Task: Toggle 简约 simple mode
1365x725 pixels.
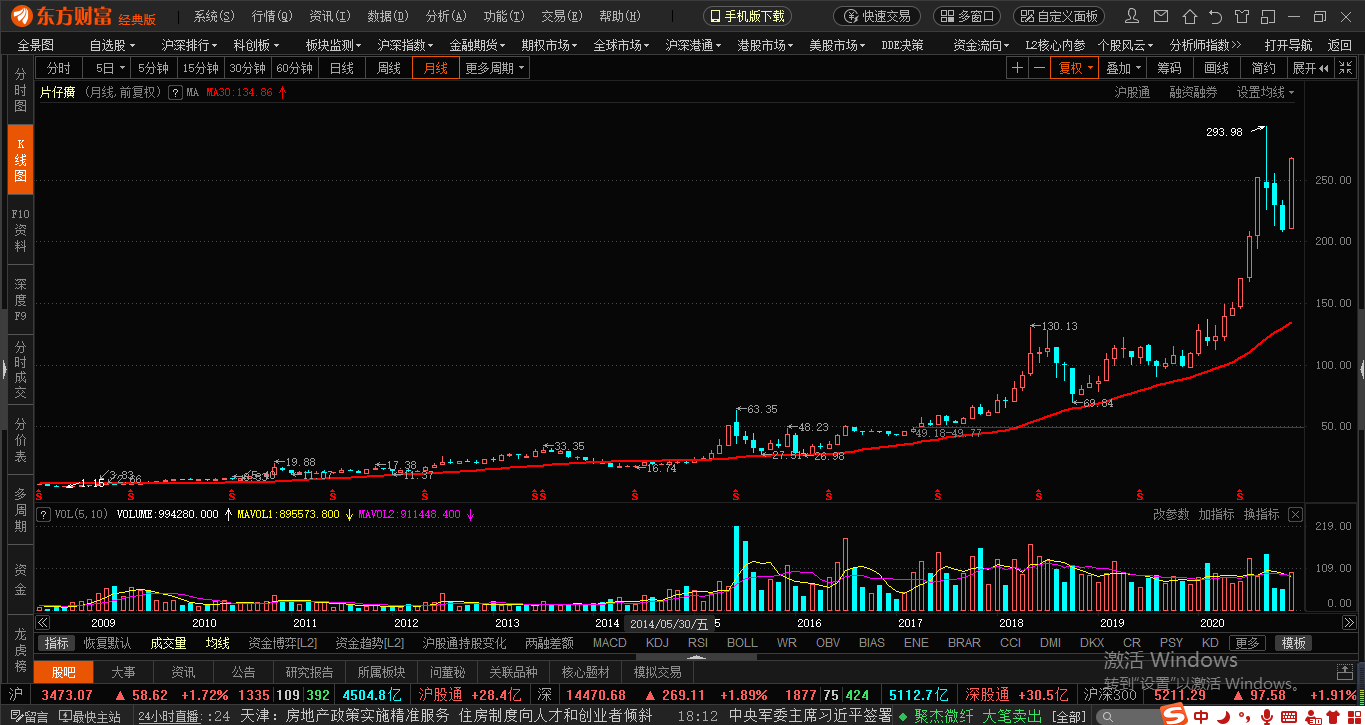Action: [1263, 68]
